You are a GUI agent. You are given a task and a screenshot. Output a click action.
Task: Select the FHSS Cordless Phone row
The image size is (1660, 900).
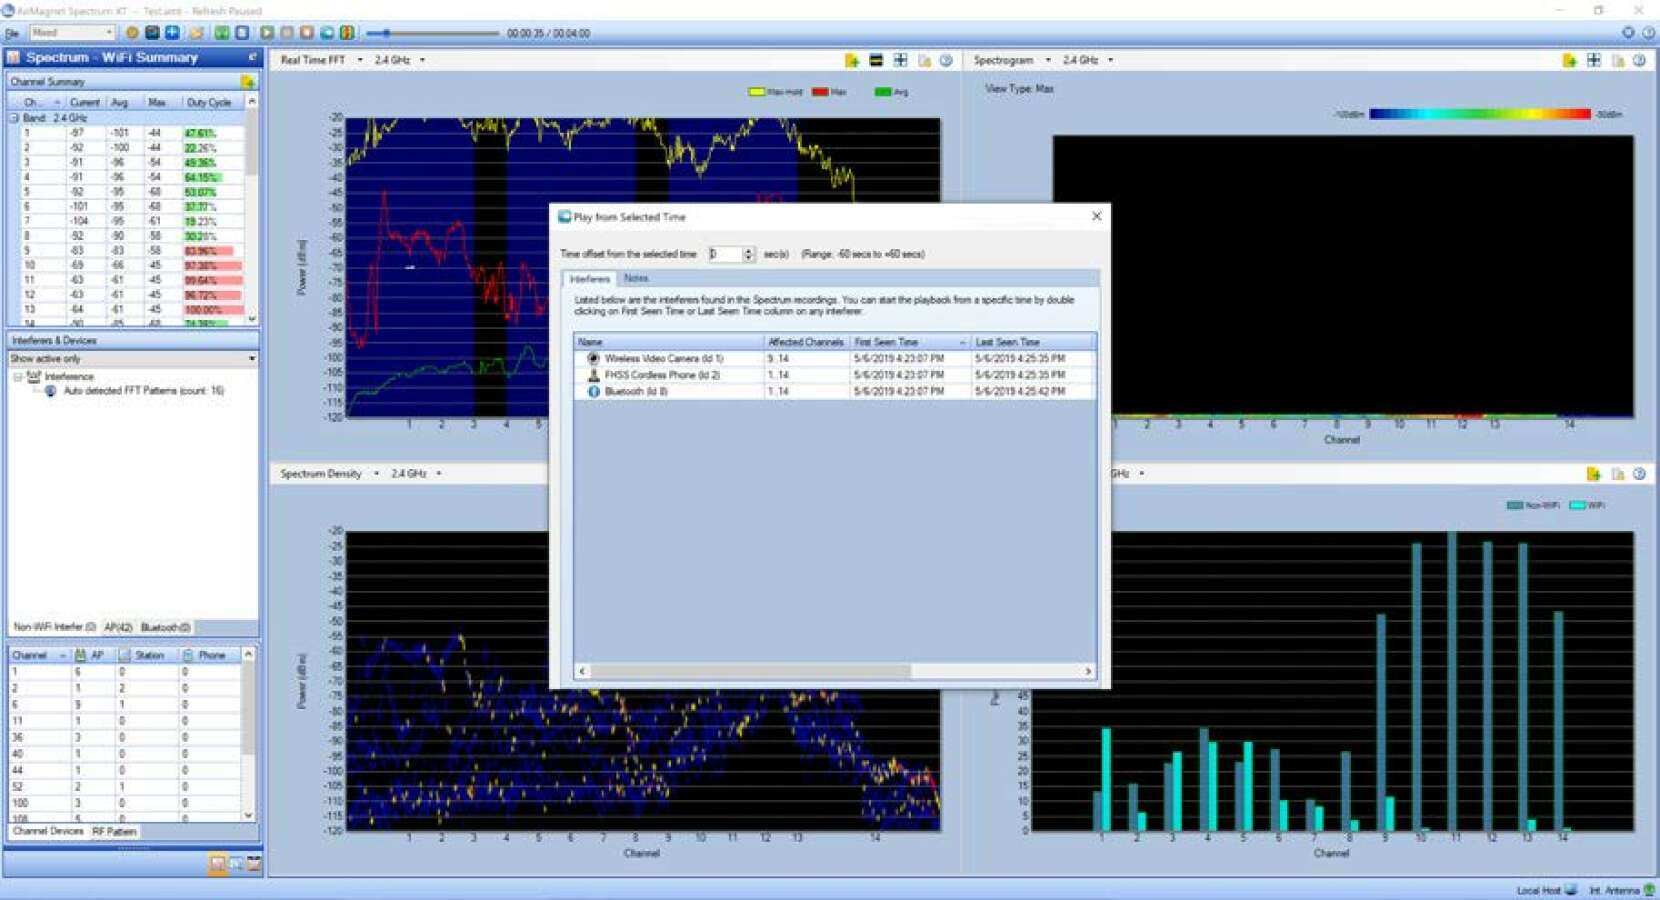coord(835,375)
